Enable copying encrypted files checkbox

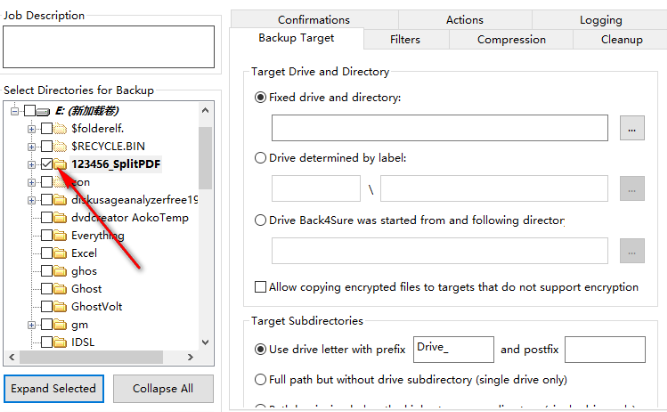[261, 287]
